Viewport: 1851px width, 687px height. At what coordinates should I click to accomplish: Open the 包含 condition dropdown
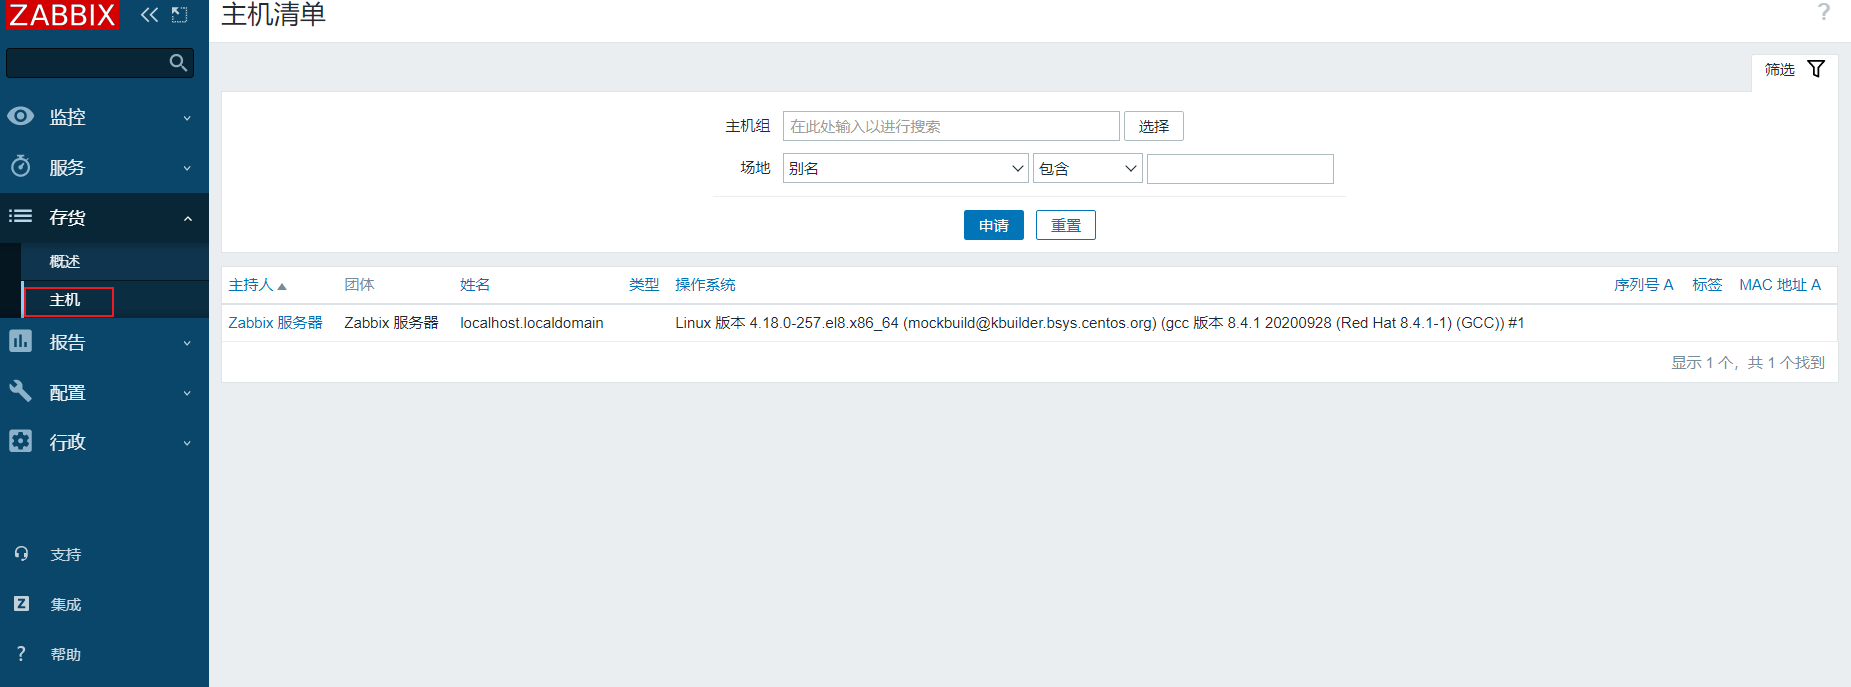click(x=1087, y=168)
